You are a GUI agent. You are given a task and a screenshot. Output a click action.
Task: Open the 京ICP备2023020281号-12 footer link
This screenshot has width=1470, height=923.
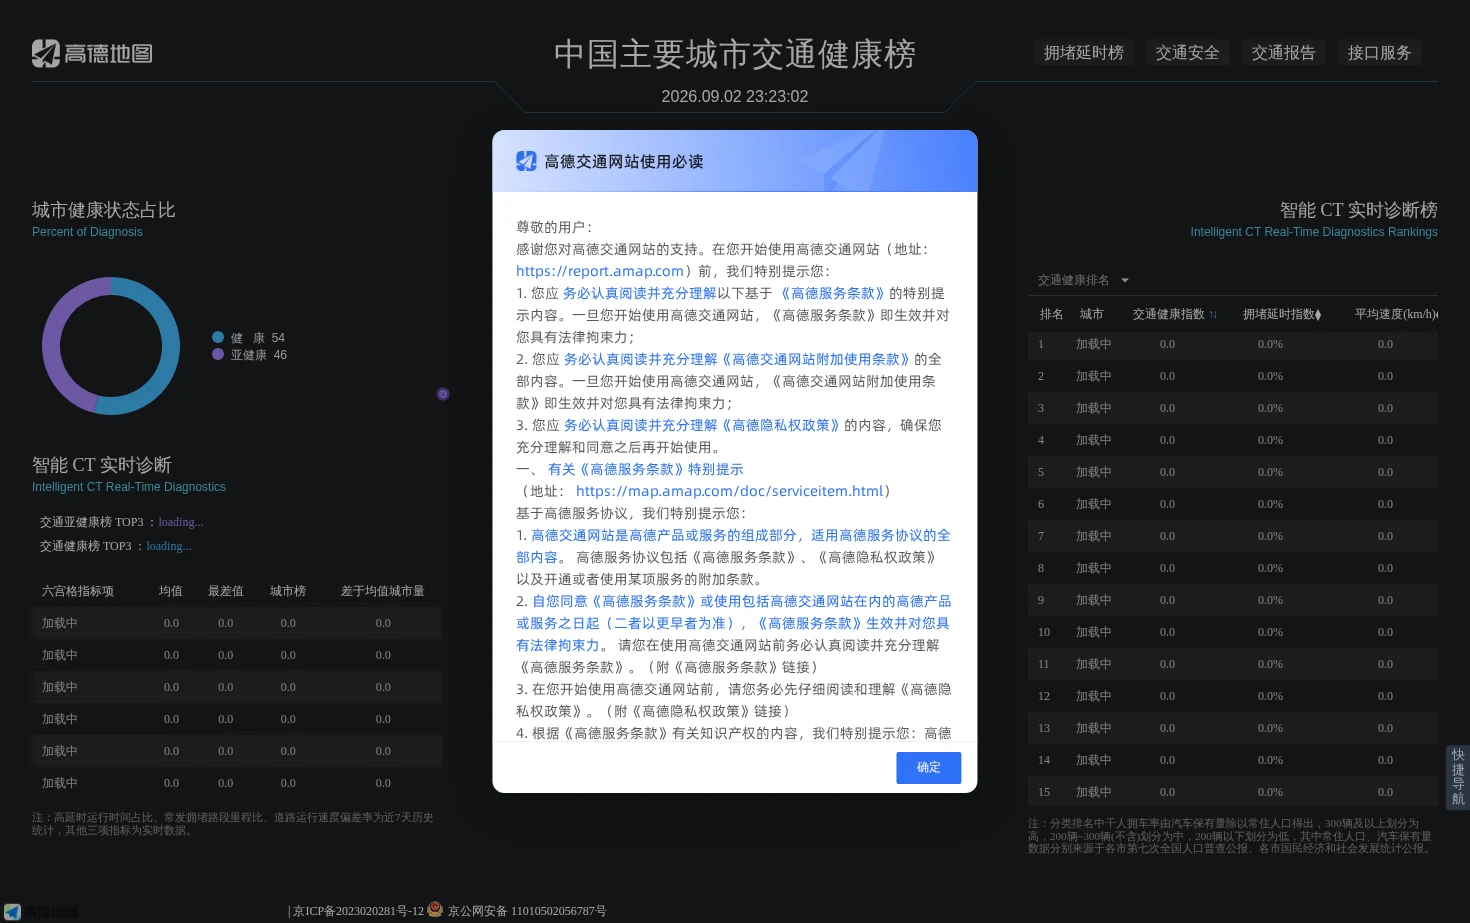click(x=358, y=911)
